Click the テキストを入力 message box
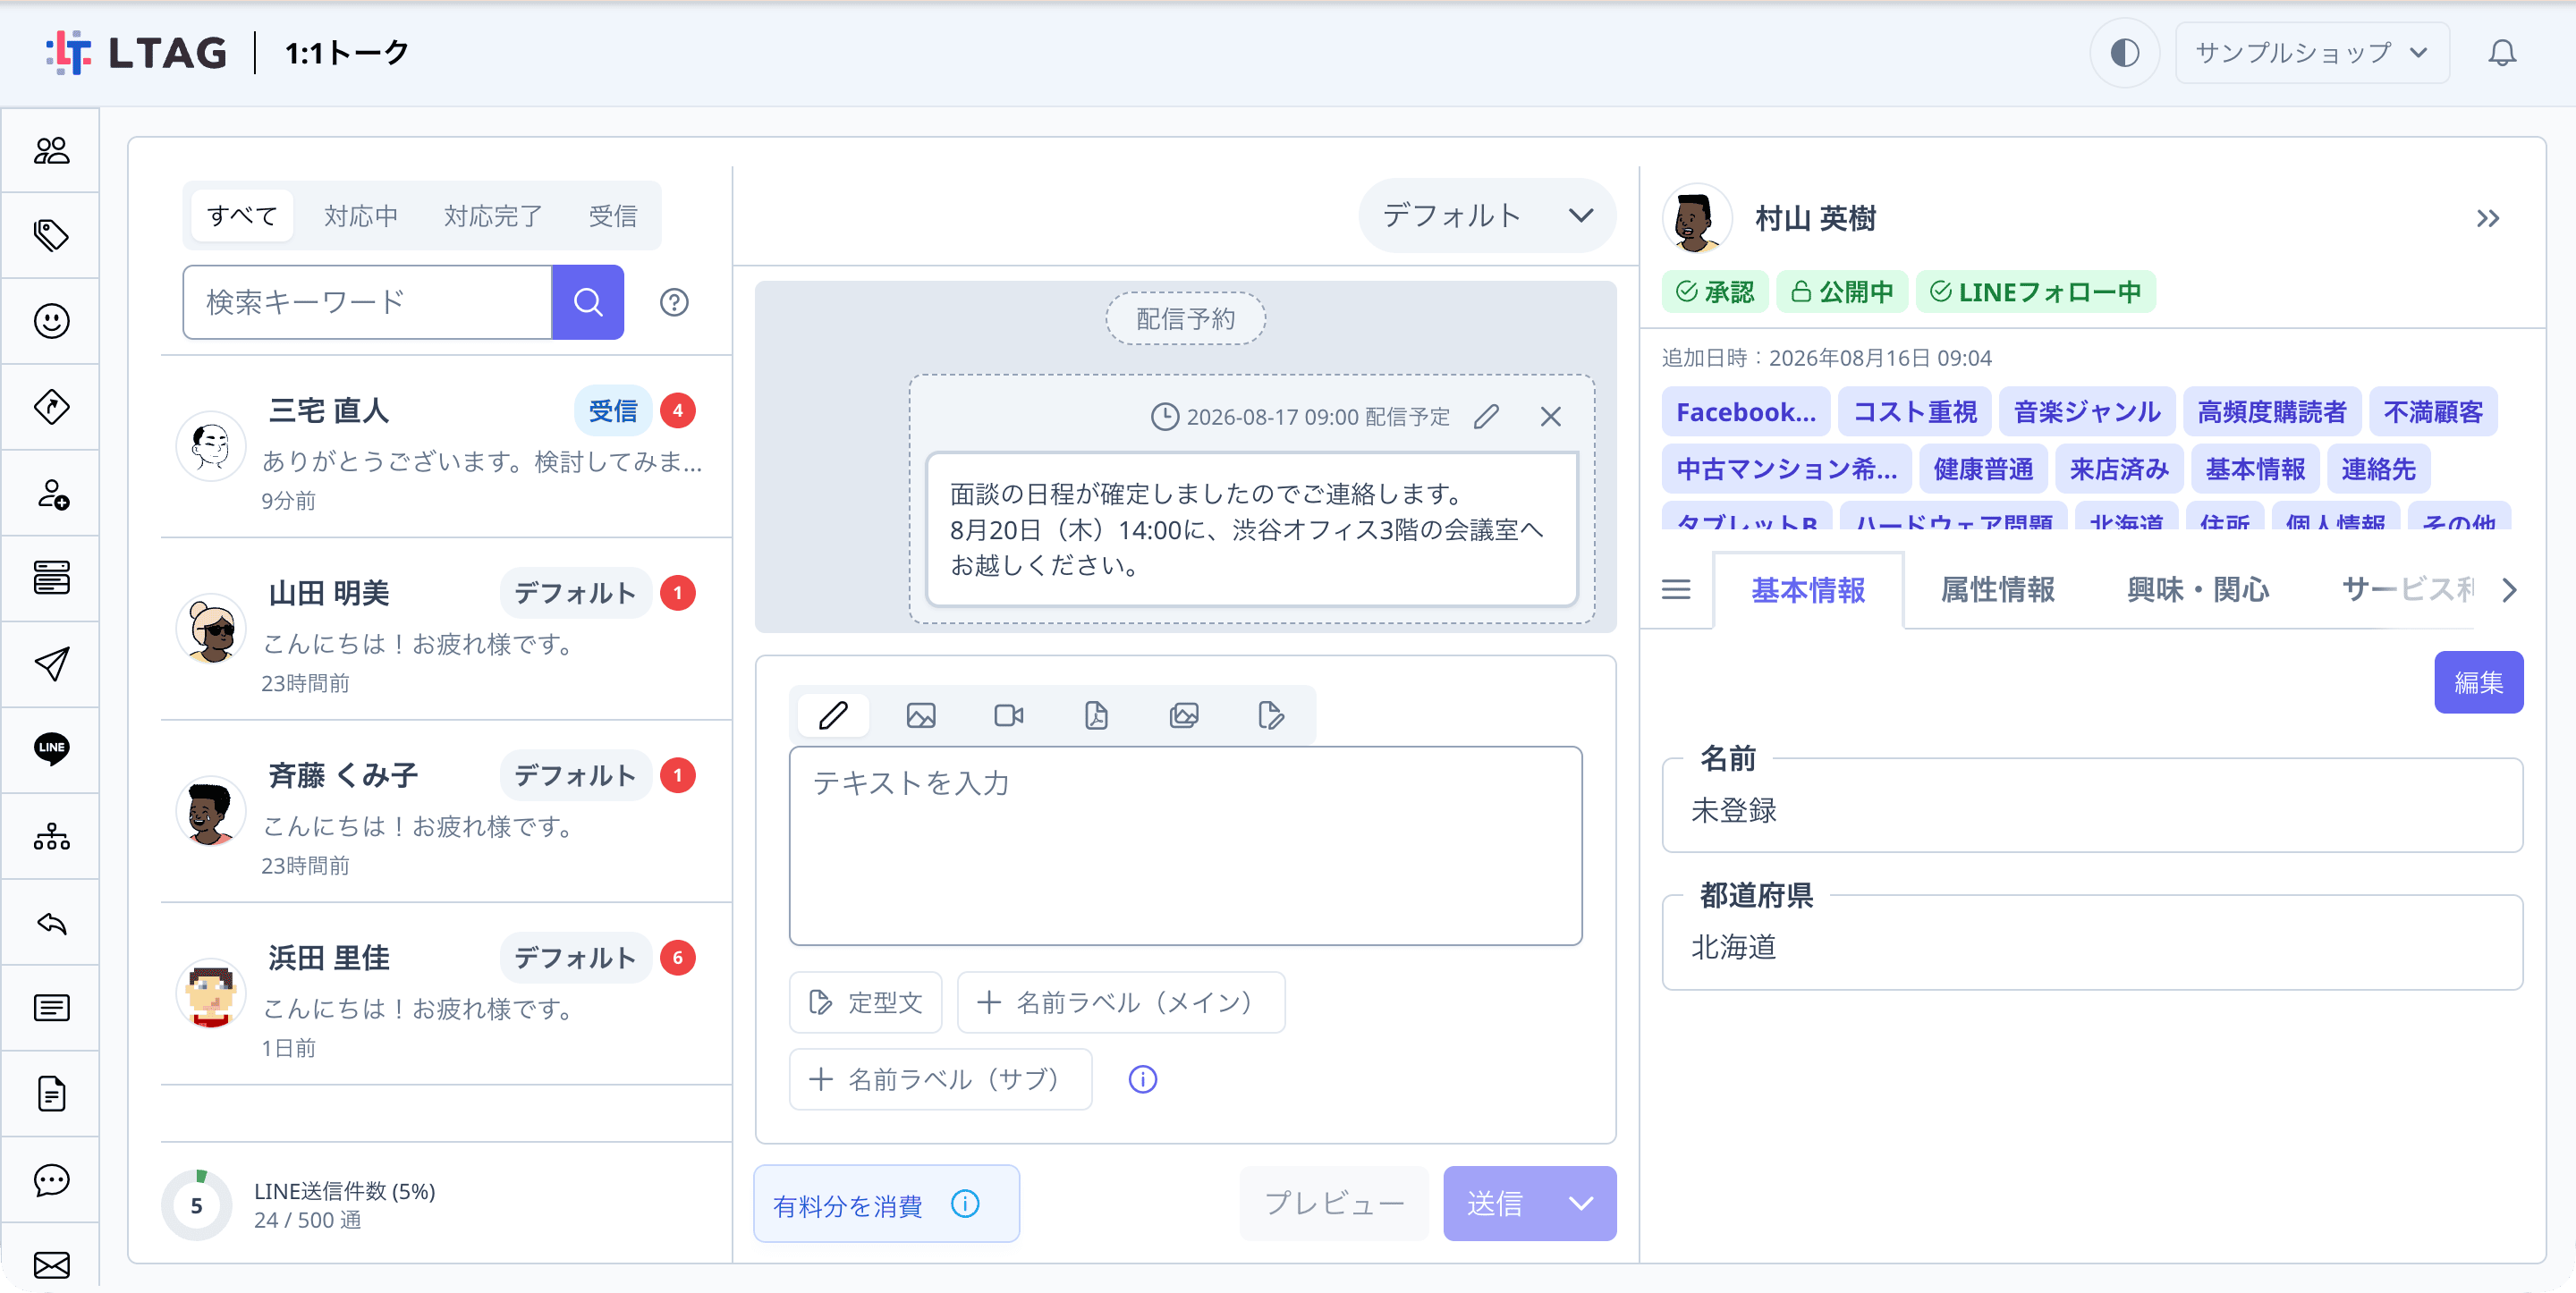Screen dimensions: 2576x1293 coord(1185,845)
